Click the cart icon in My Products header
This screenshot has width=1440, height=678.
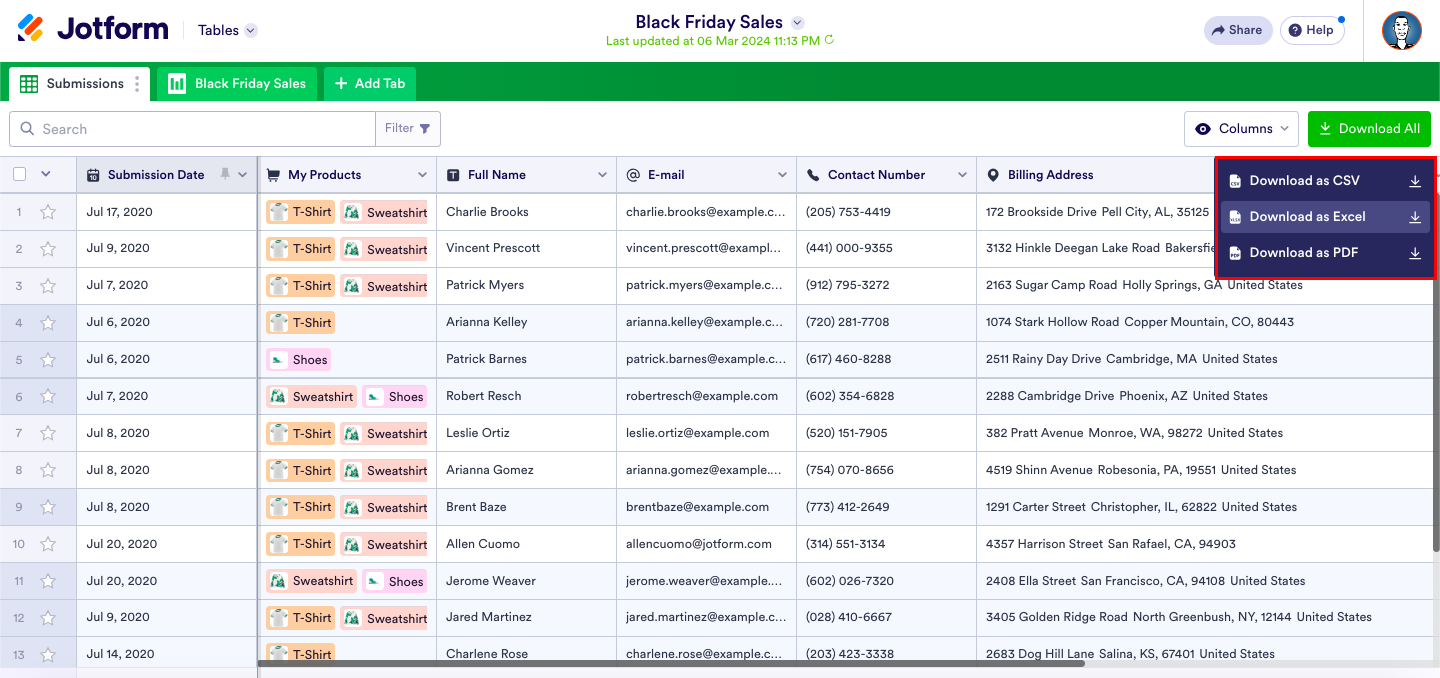click(273, 175)
